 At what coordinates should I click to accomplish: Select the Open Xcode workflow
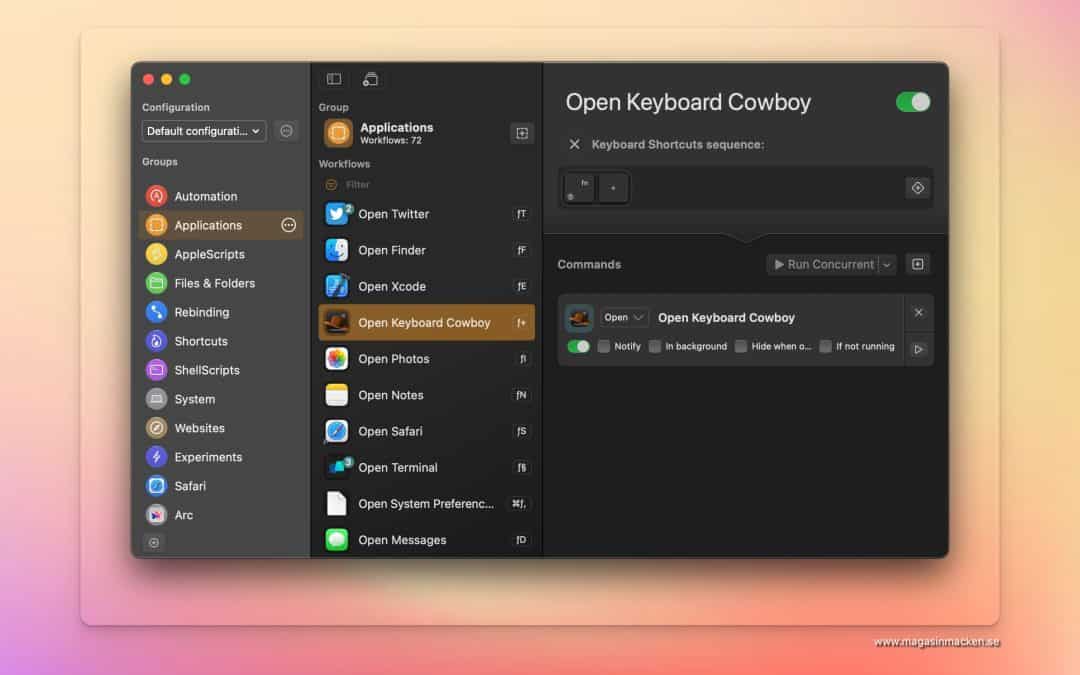(426, 286)
